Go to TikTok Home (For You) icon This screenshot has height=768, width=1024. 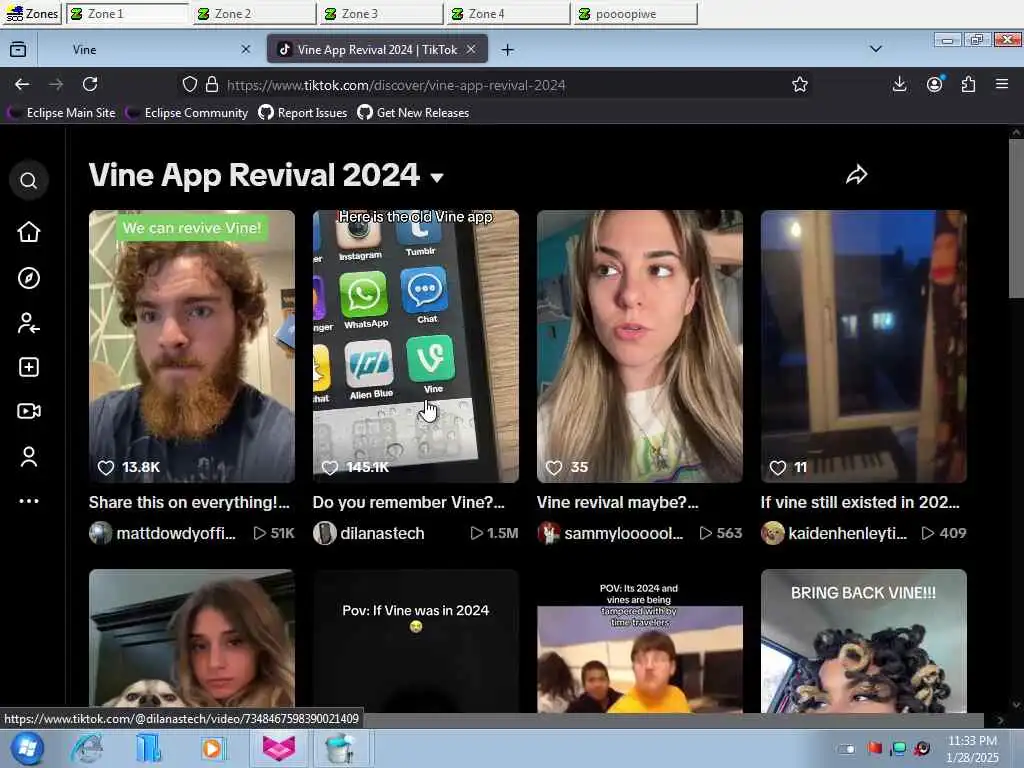29,232
